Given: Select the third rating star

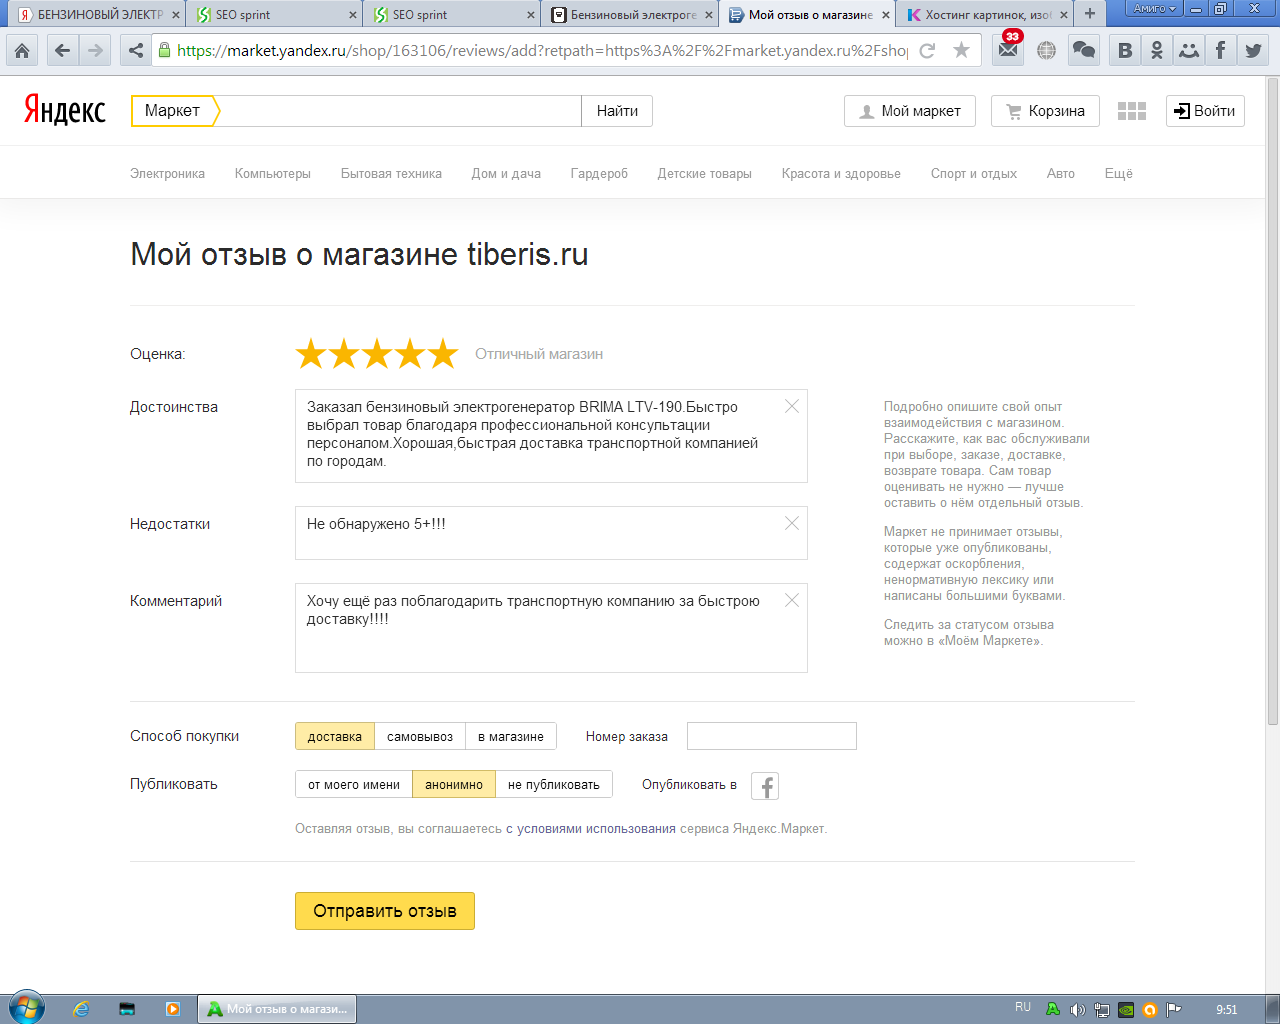Looking at the screenshot, I should coord(377,353).
